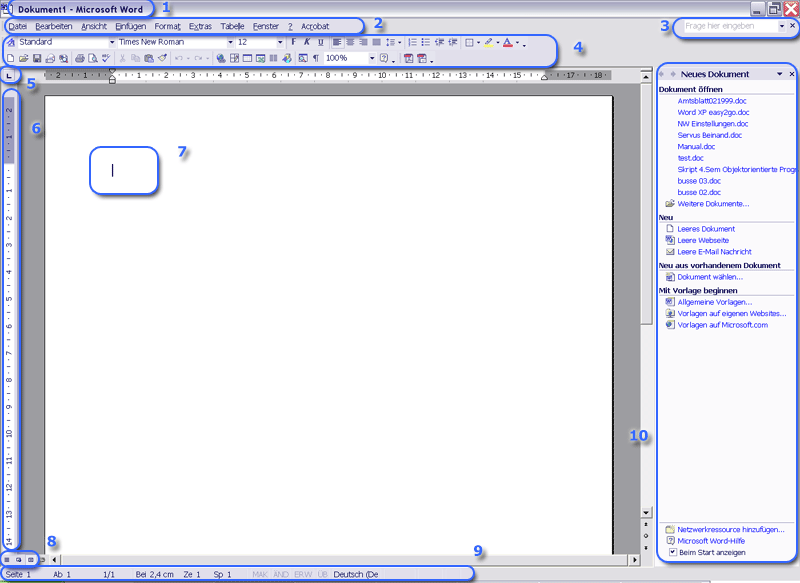This screenshot has height=583, width=800.
Task: Switch to web layout view button
Action: click(x=19, y=560)
